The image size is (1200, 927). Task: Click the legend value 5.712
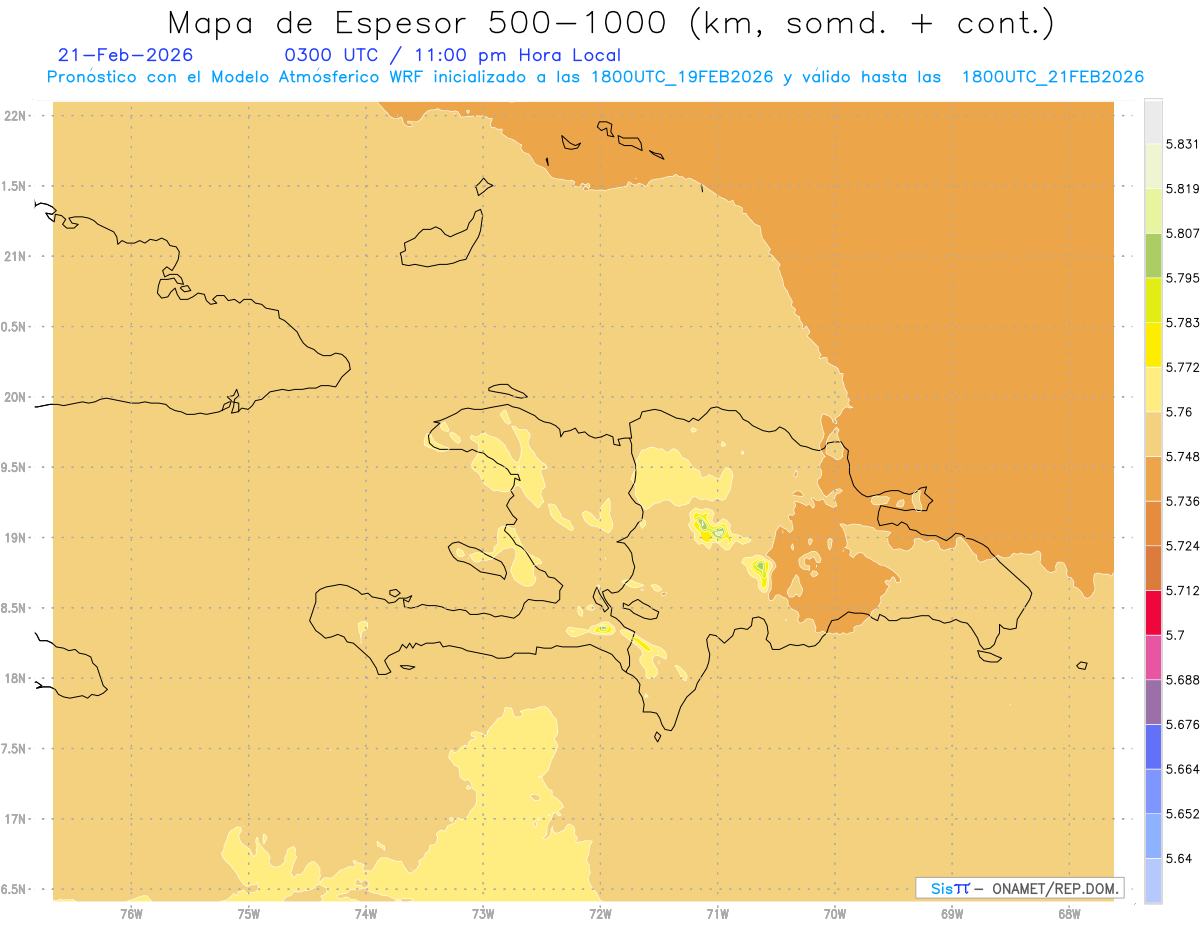click(1182, 590)
